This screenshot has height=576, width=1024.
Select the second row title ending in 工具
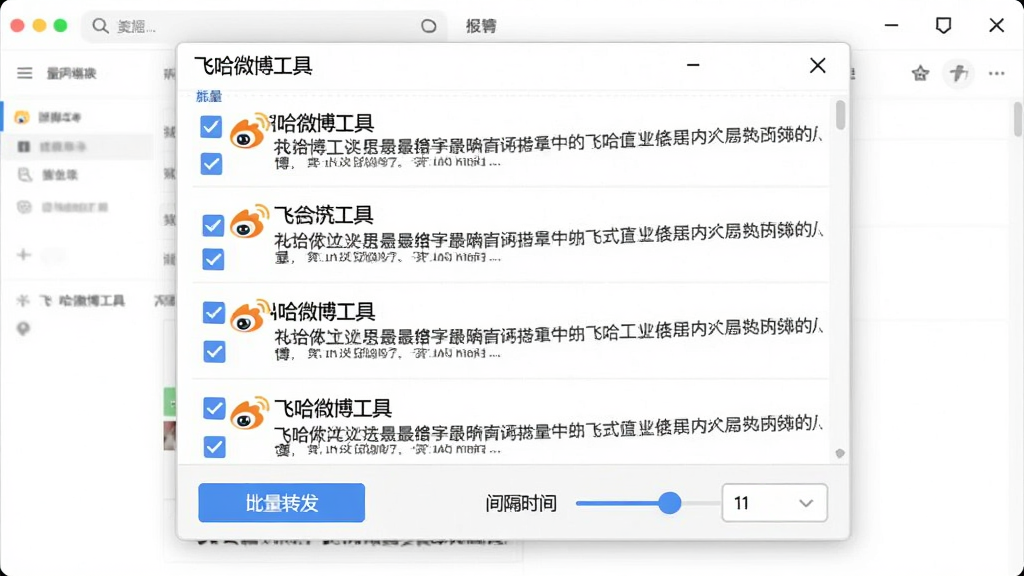coord(323,215)
